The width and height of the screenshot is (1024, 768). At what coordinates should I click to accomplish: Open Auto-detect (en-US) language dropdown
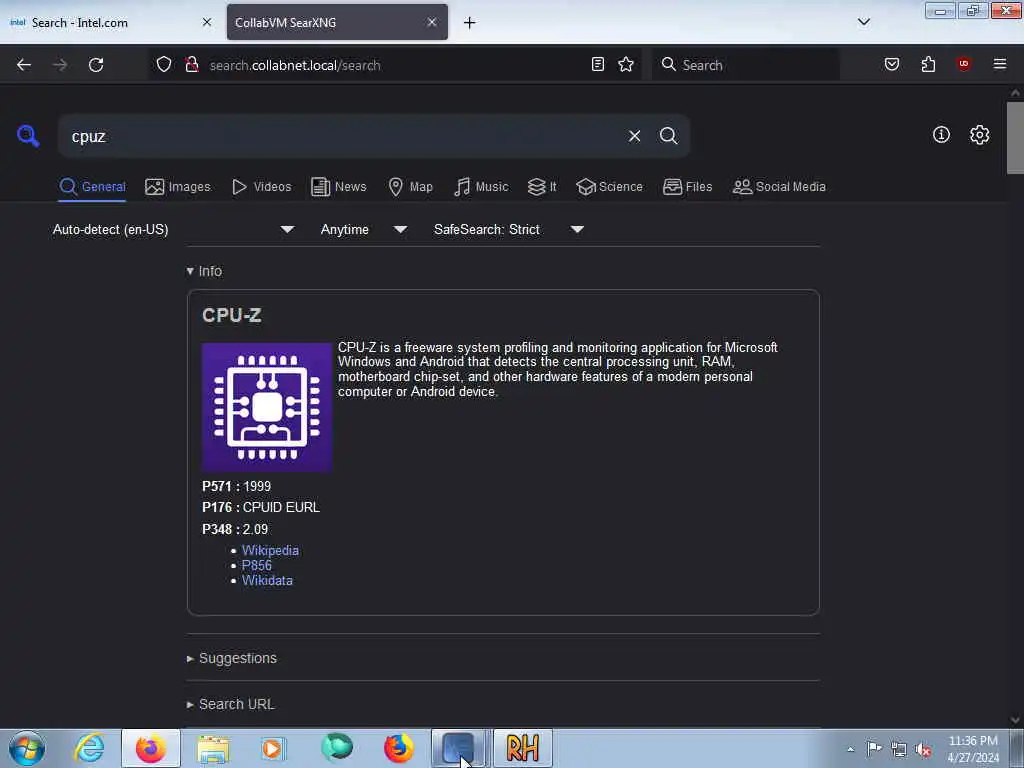point(173,229)
